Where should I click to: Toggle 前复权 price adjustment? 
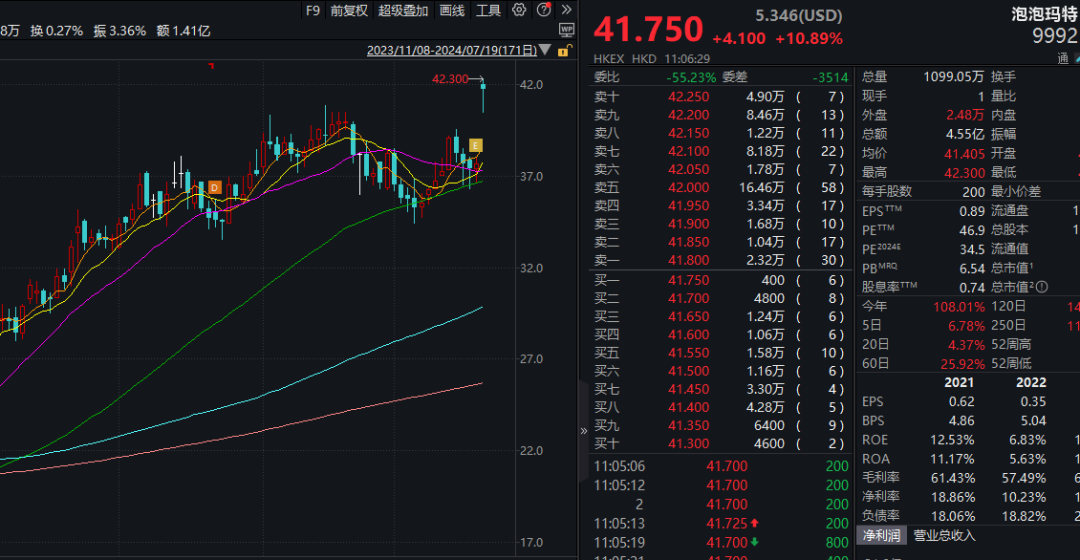[349, 11]
